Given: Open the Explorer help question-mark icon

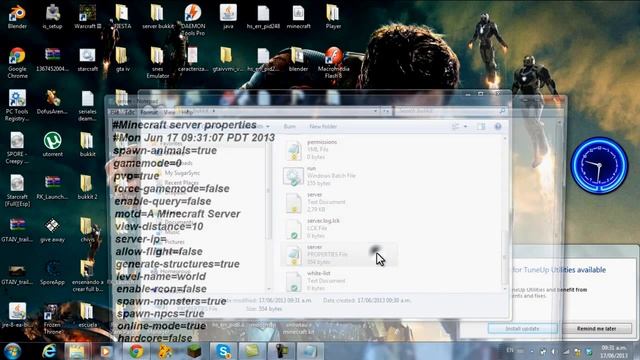Looking at the screenshot, I should click(x=498, y=127).
